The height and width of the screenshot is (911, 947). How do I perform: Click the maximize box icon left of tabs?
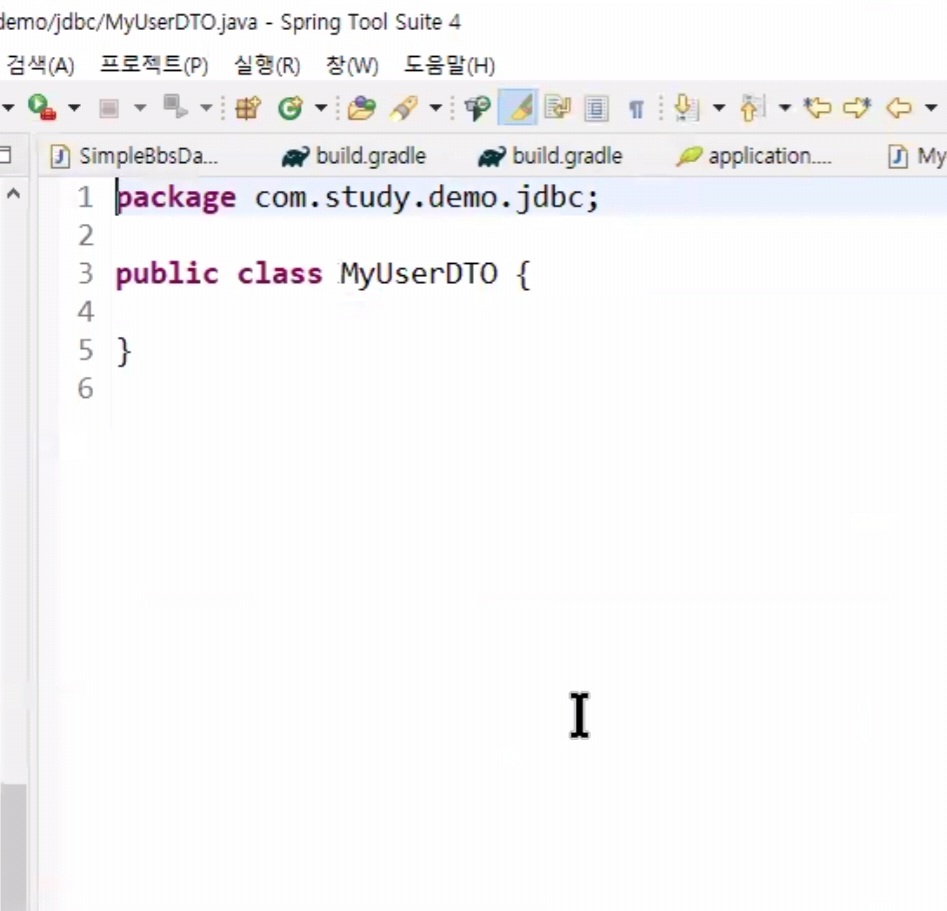tap(5, 155)
